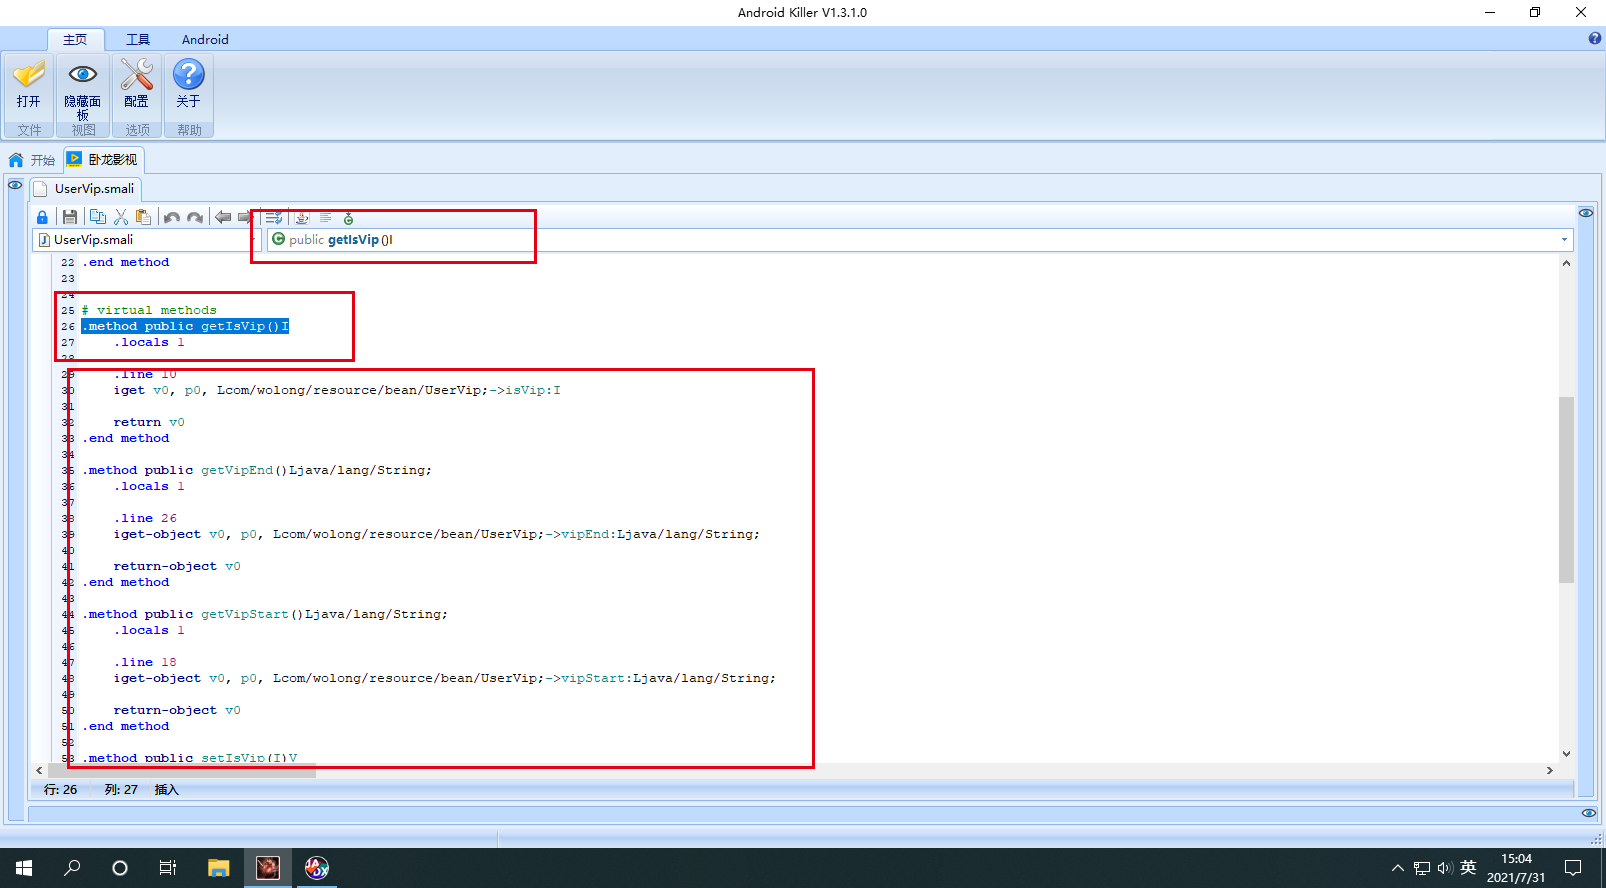Toggle the right panel eye icon
The image size is (1606, 888).
pos(1586,213)
